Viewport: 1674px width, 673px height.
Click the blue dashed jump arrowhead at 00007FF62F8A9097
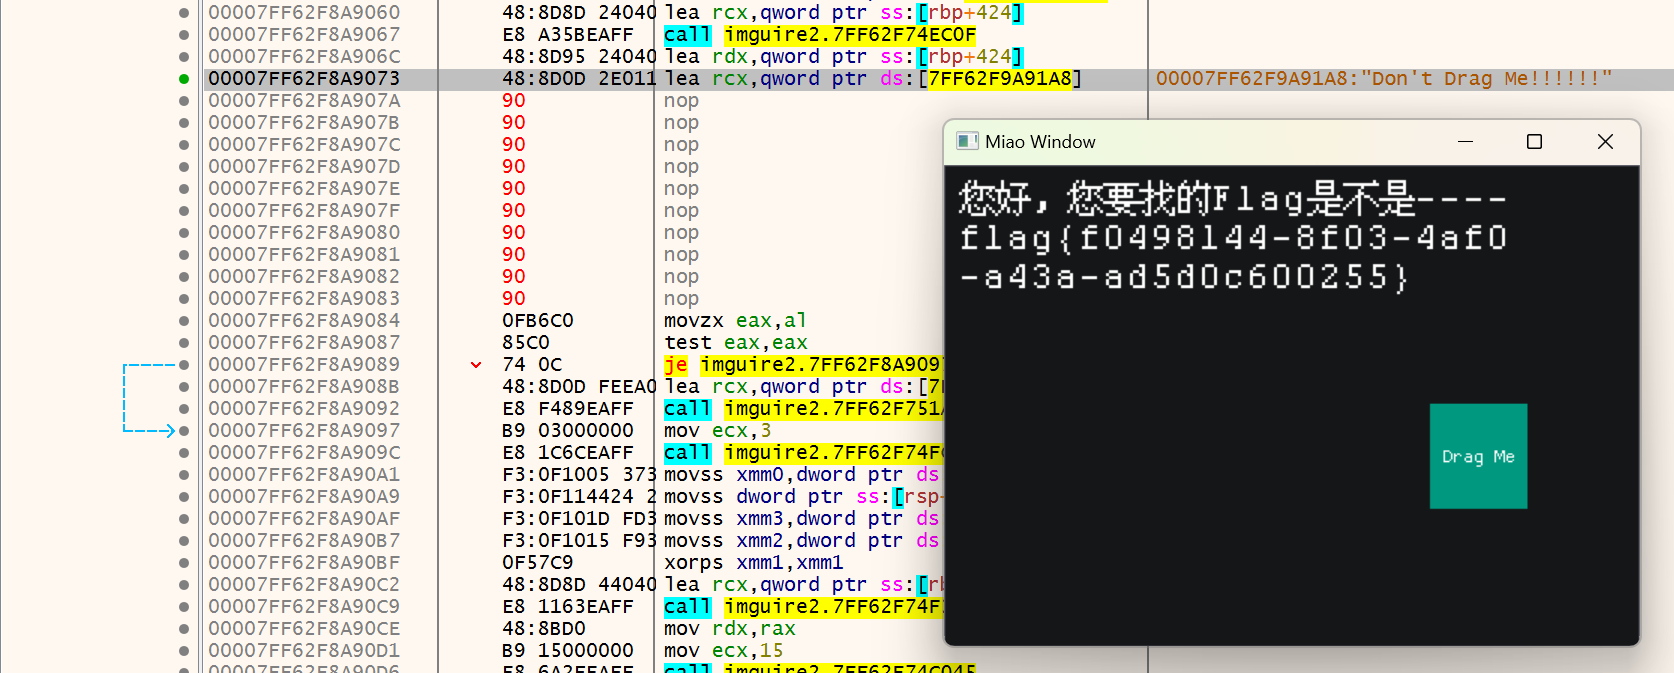coord(170,431)
